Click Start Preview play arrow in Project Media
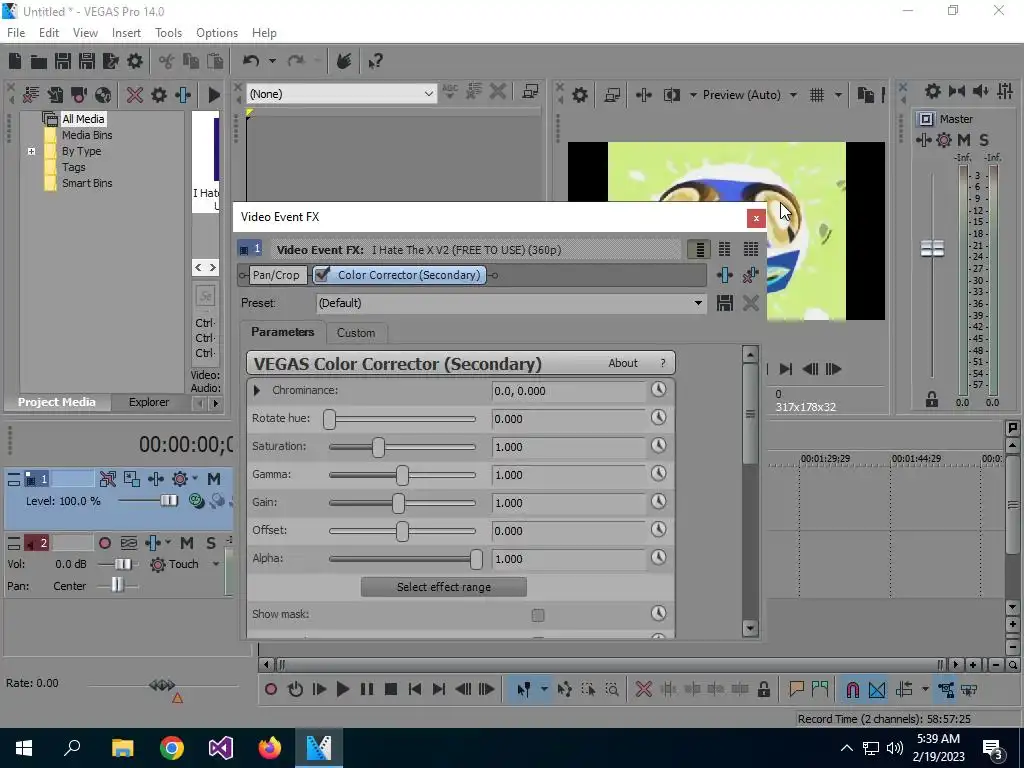Image resolution: width=1024 pixels, height=768 pixels. pos(214,95)
